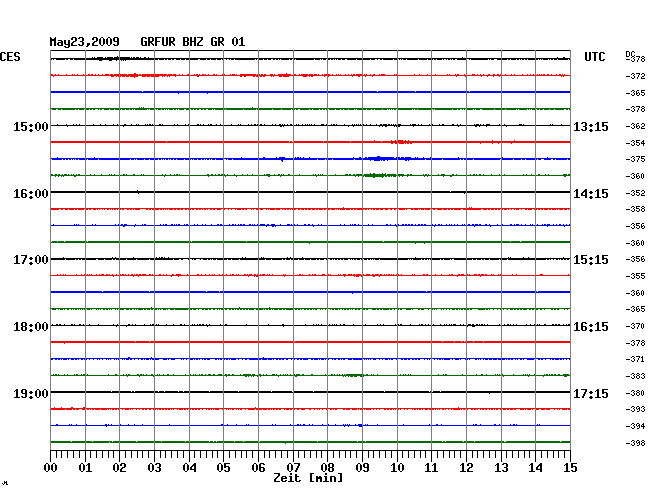Image resolution: width=650 pixels, height=494 pixels.
Task: Pick the 08 minute tick label on axis
Action: [327, 468]
